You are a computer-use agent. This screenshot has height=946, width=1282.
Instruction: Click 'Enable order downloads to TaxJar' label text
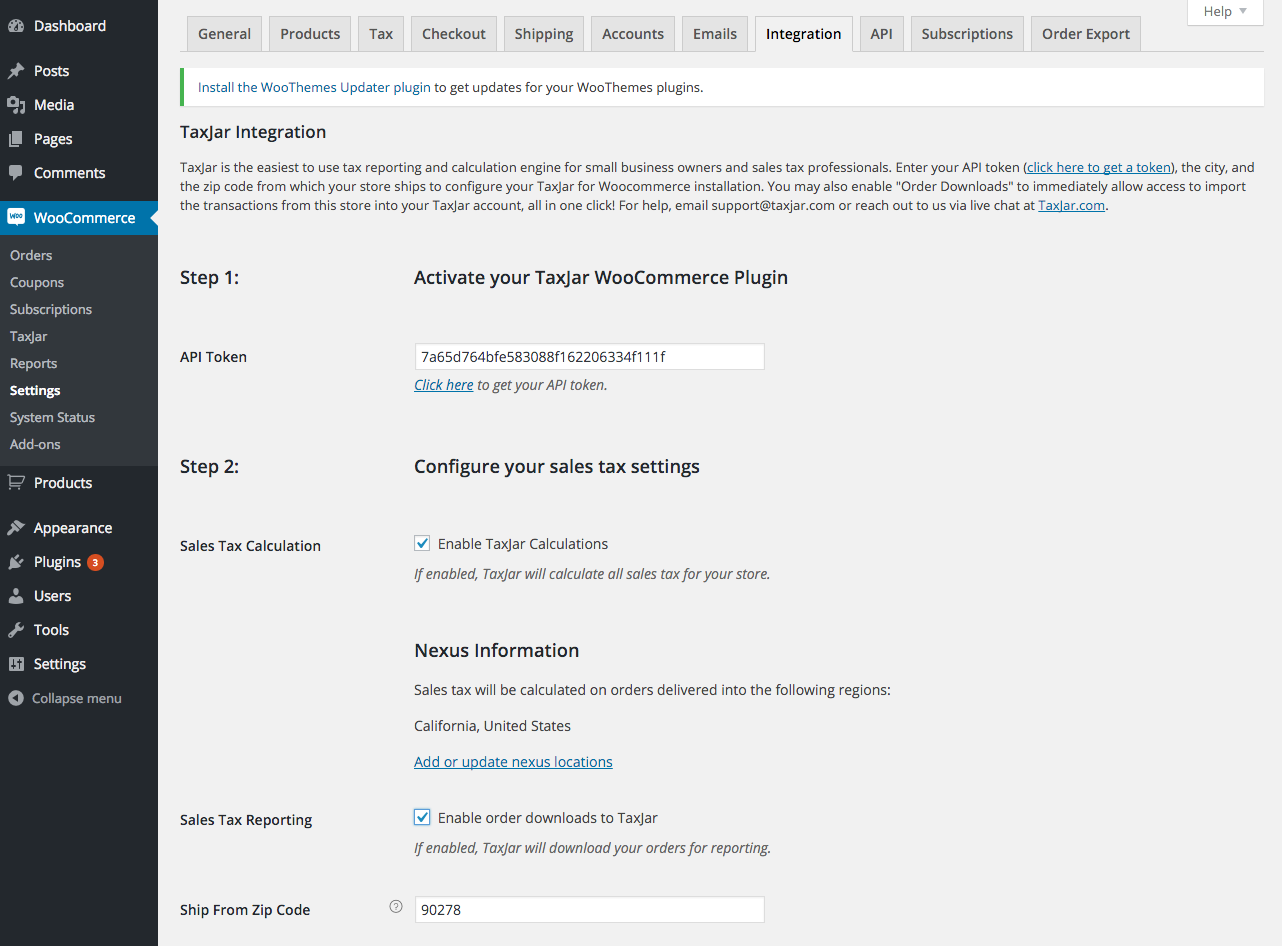[x=548, y=818]
